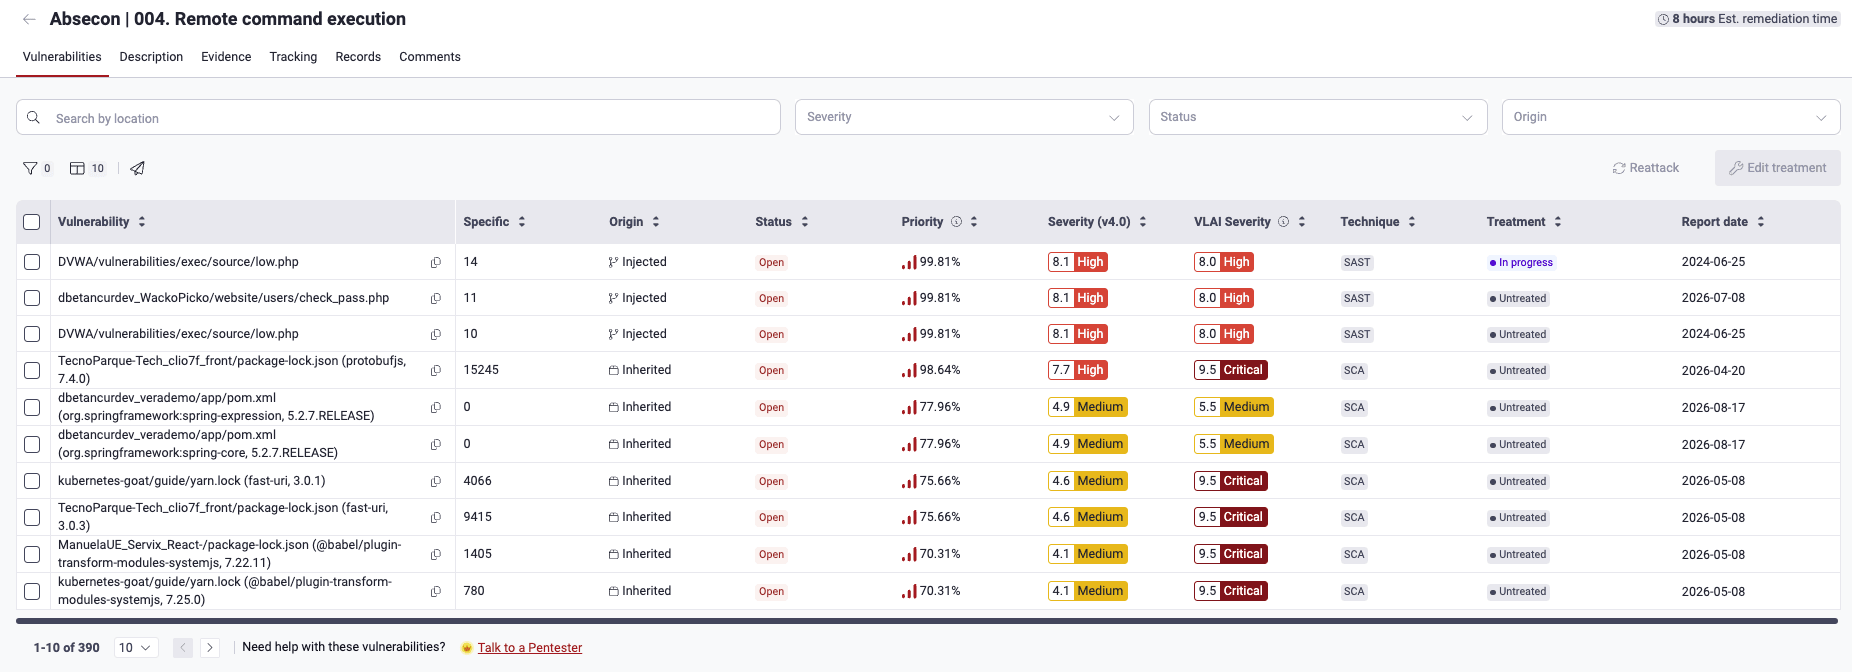
Task: Copy location of dbetancurdev_WackoPicko check_pass.php row
Action: coord(436,299)
